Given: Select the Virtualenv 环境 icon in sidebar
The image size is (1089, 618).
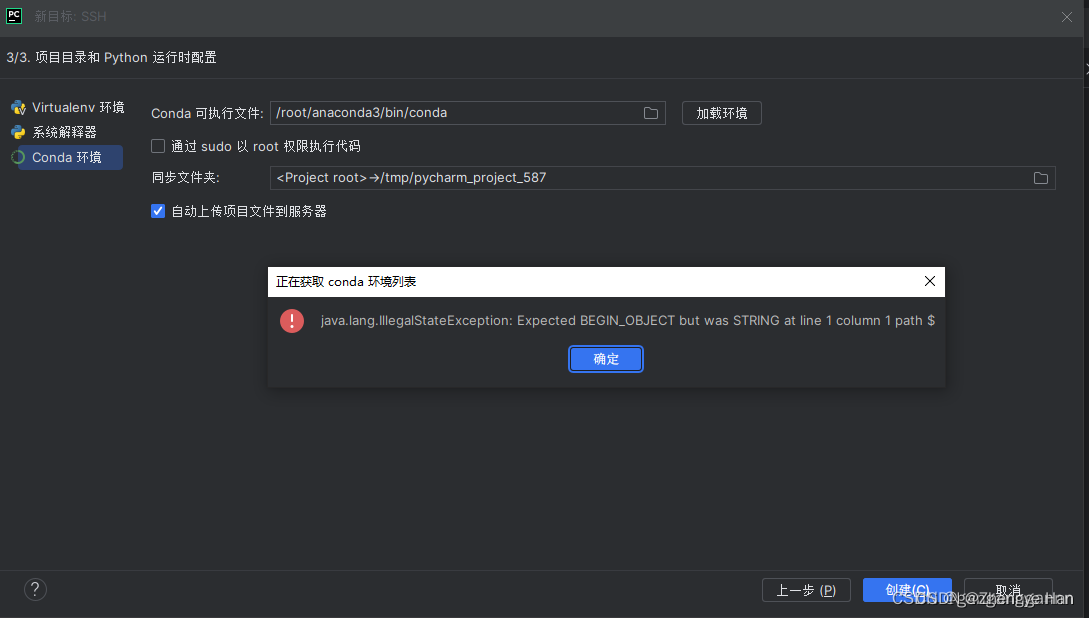Looking at the screenshot, I should [17, 107].
